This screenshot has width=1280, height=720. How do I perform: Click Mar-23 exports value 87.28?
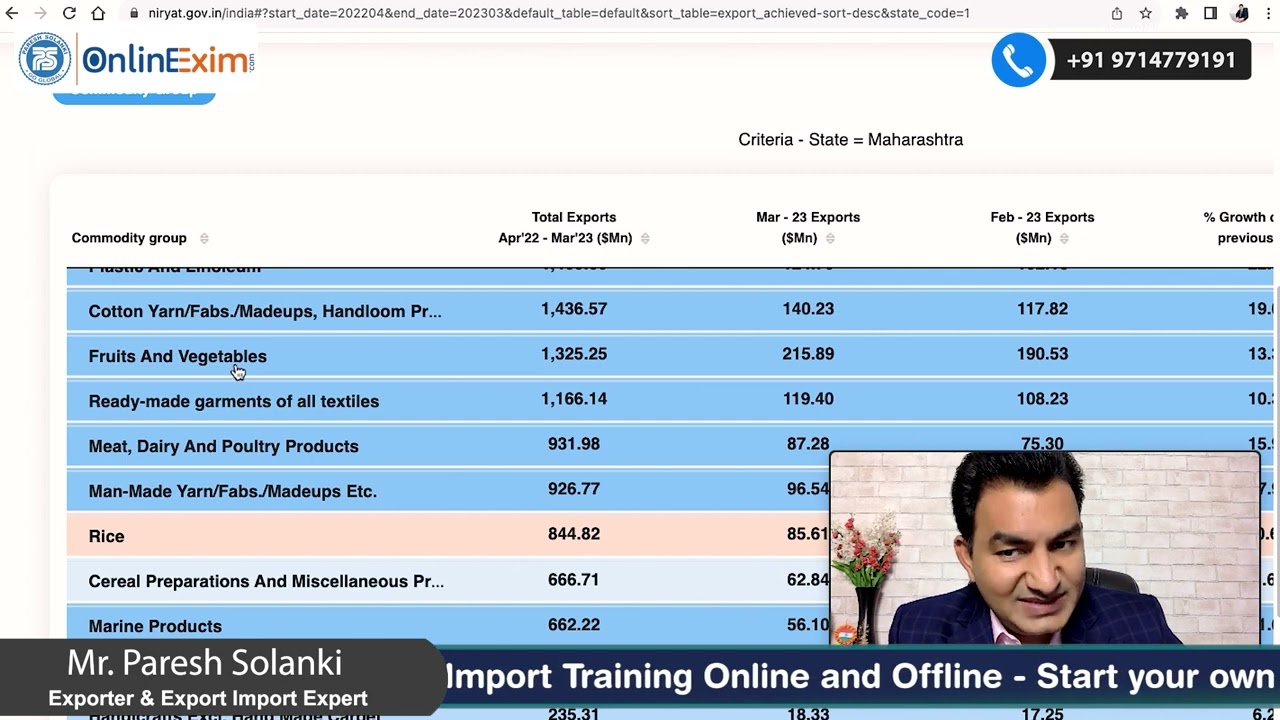tap(808, 444)
